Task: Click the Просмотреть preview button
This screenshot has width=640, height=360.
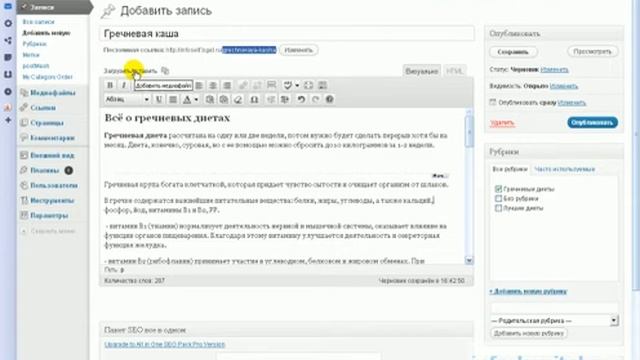Action: (x=592, y=51)
